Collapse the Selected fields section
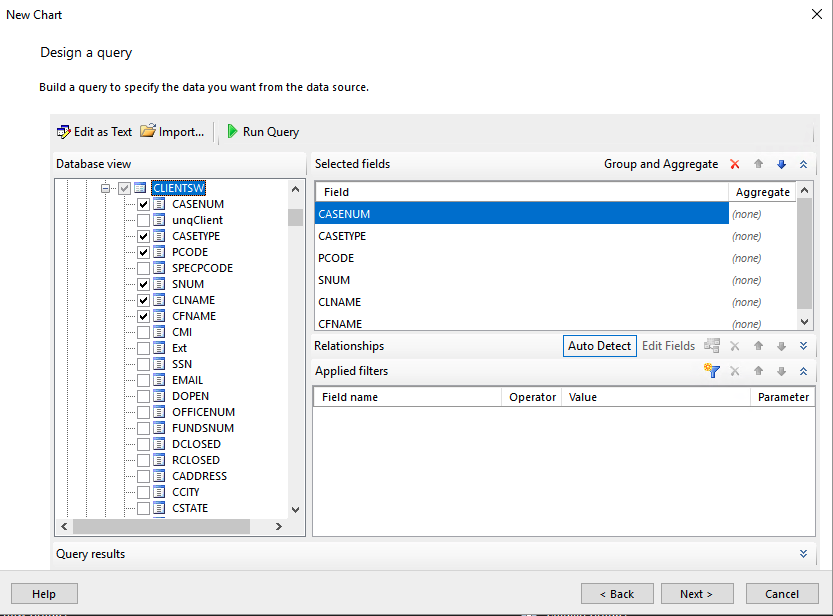The width and height of the screenshot is (833, 616). 803,164
